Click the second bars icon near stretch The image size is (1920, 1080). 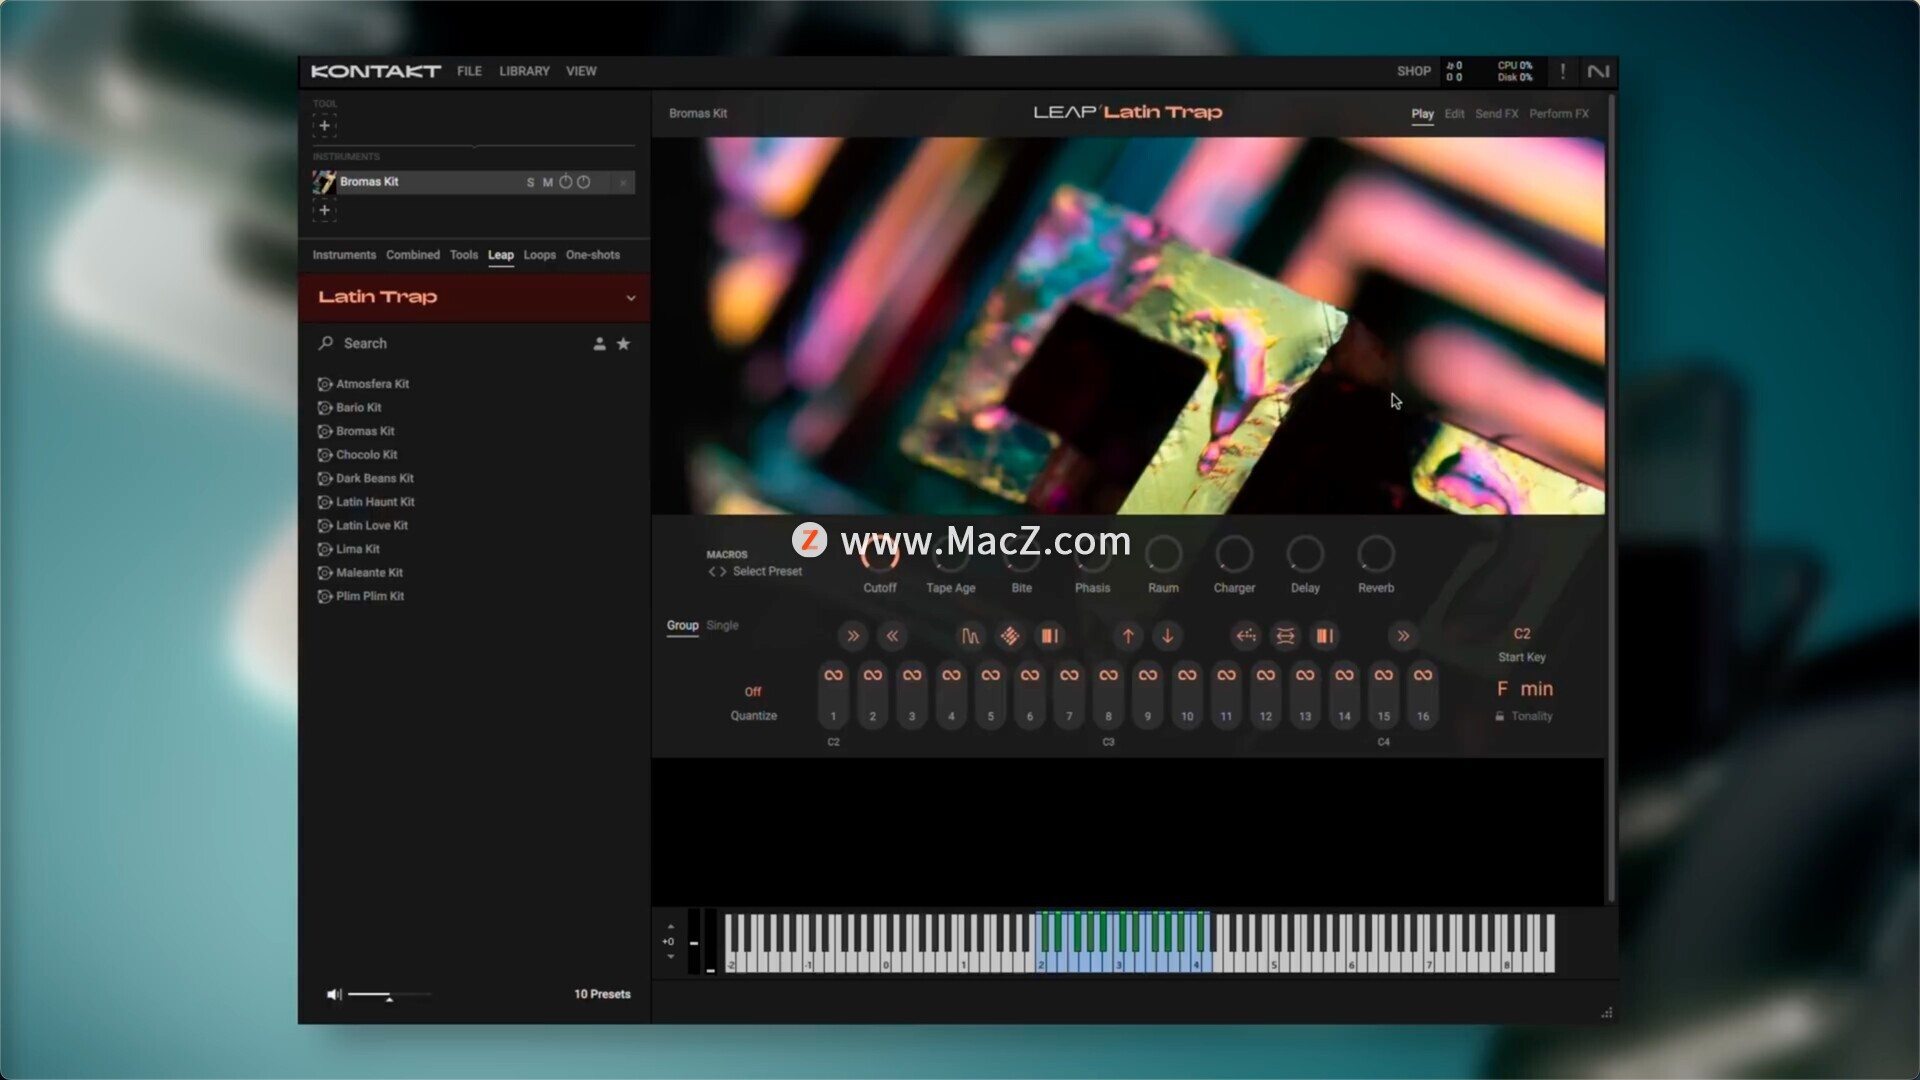(x=1324, y=636)
